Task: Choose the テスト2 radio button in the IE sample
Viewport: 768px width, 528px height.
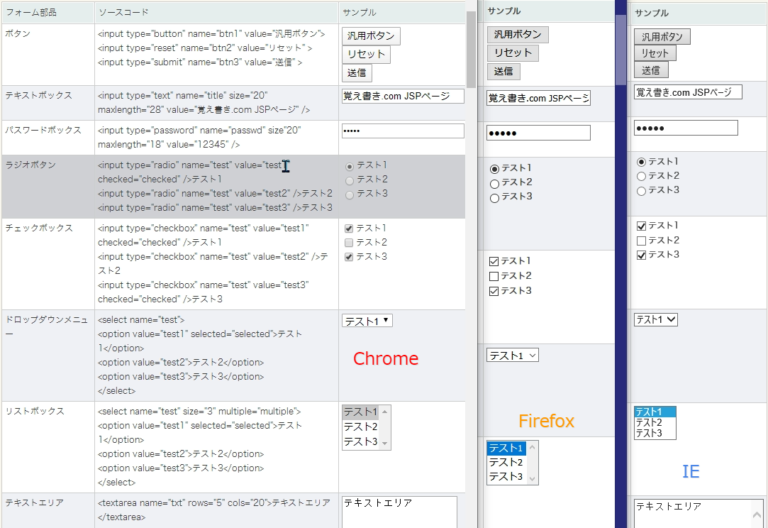Action: coord(641,176)
